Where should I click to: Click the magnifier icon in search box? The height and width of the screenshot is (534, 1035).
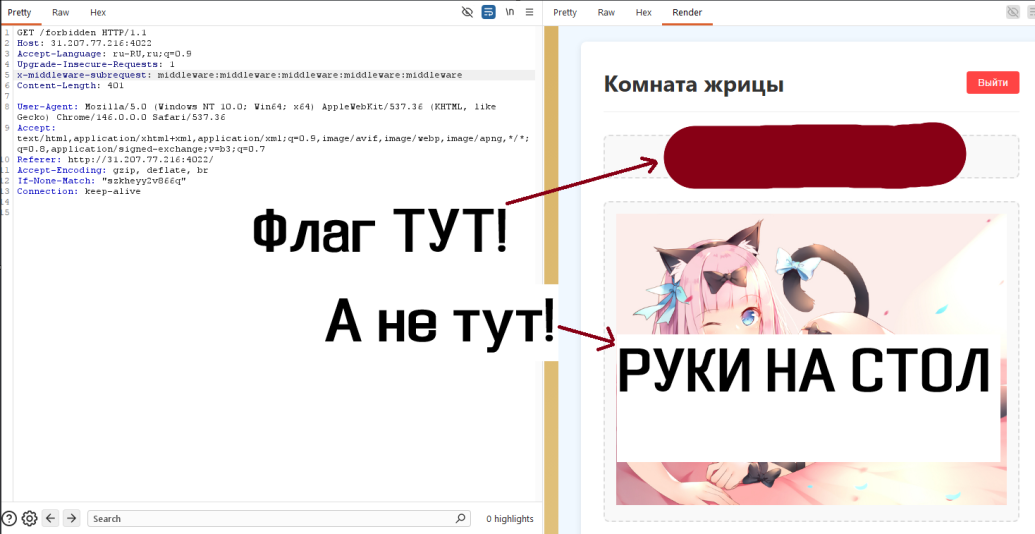tap(461, 518)
